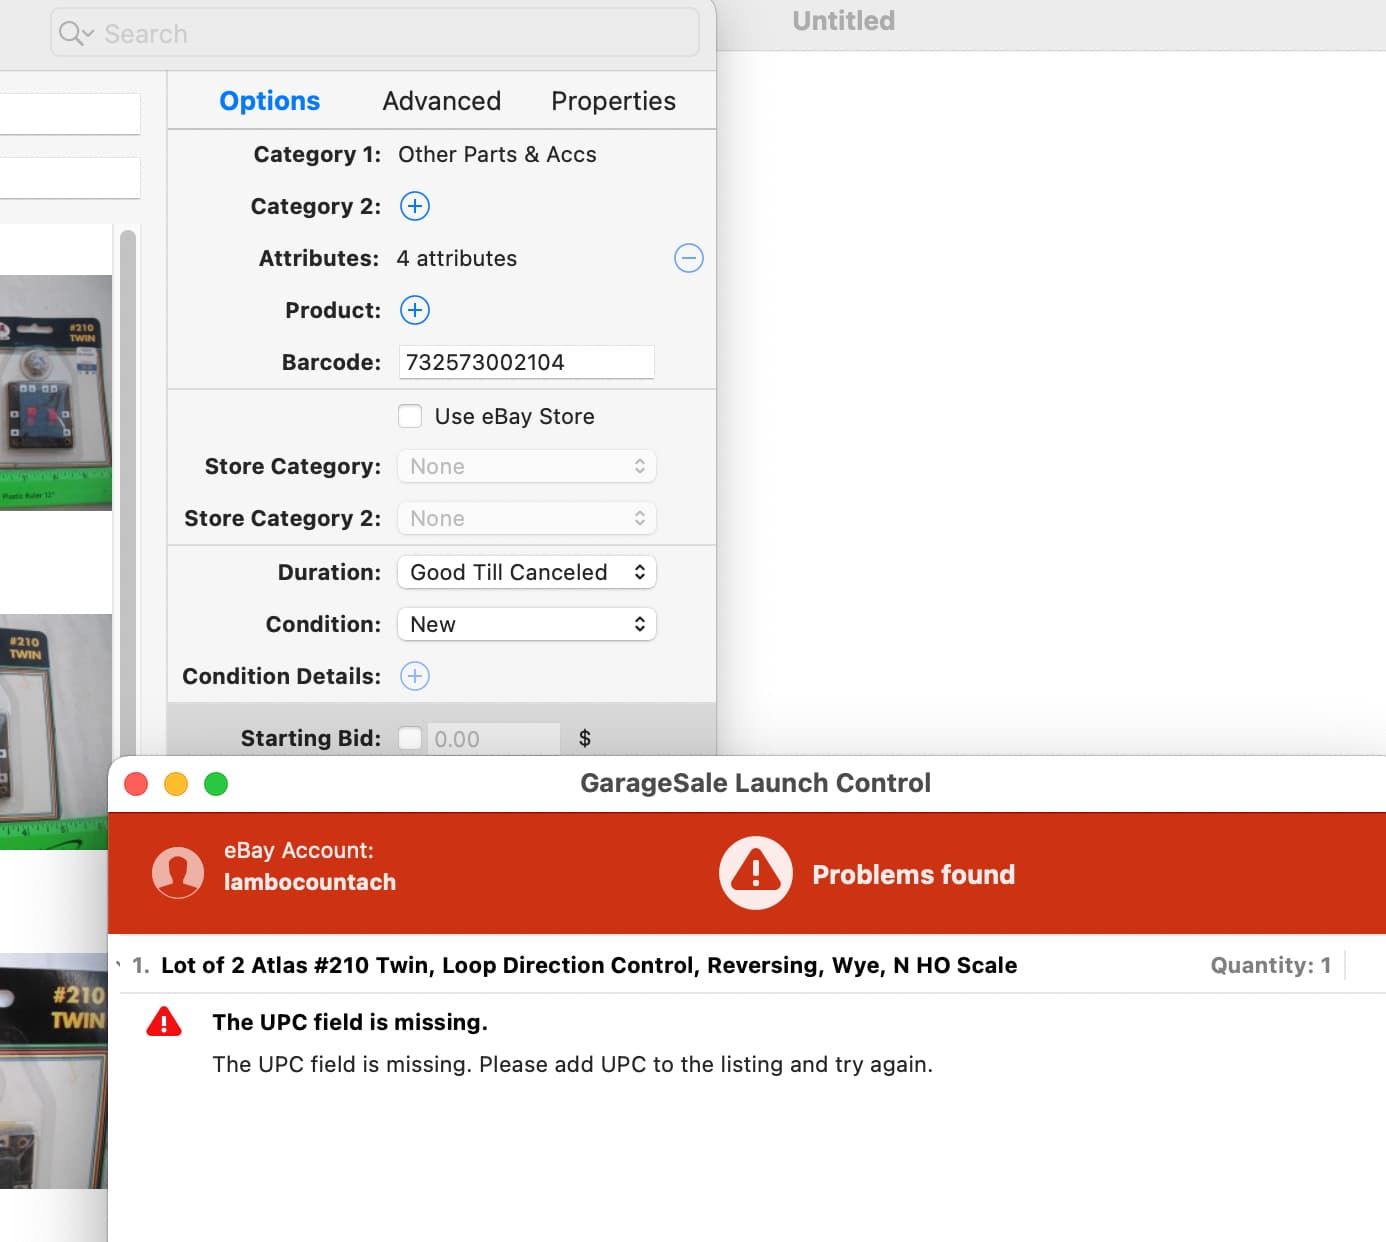This screenshot has width=1386, height=1242.
Task: Click the Quantity: 1 label
Action: [1271, 965]
